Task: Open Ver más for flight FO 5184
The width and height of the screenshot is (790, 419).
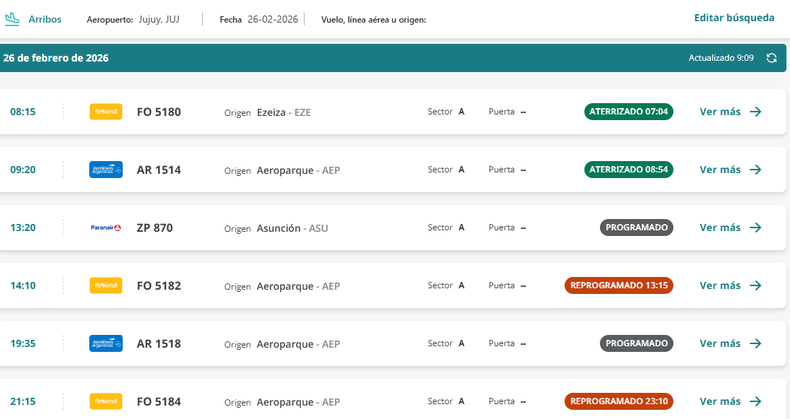Action: tap(730, 401)
